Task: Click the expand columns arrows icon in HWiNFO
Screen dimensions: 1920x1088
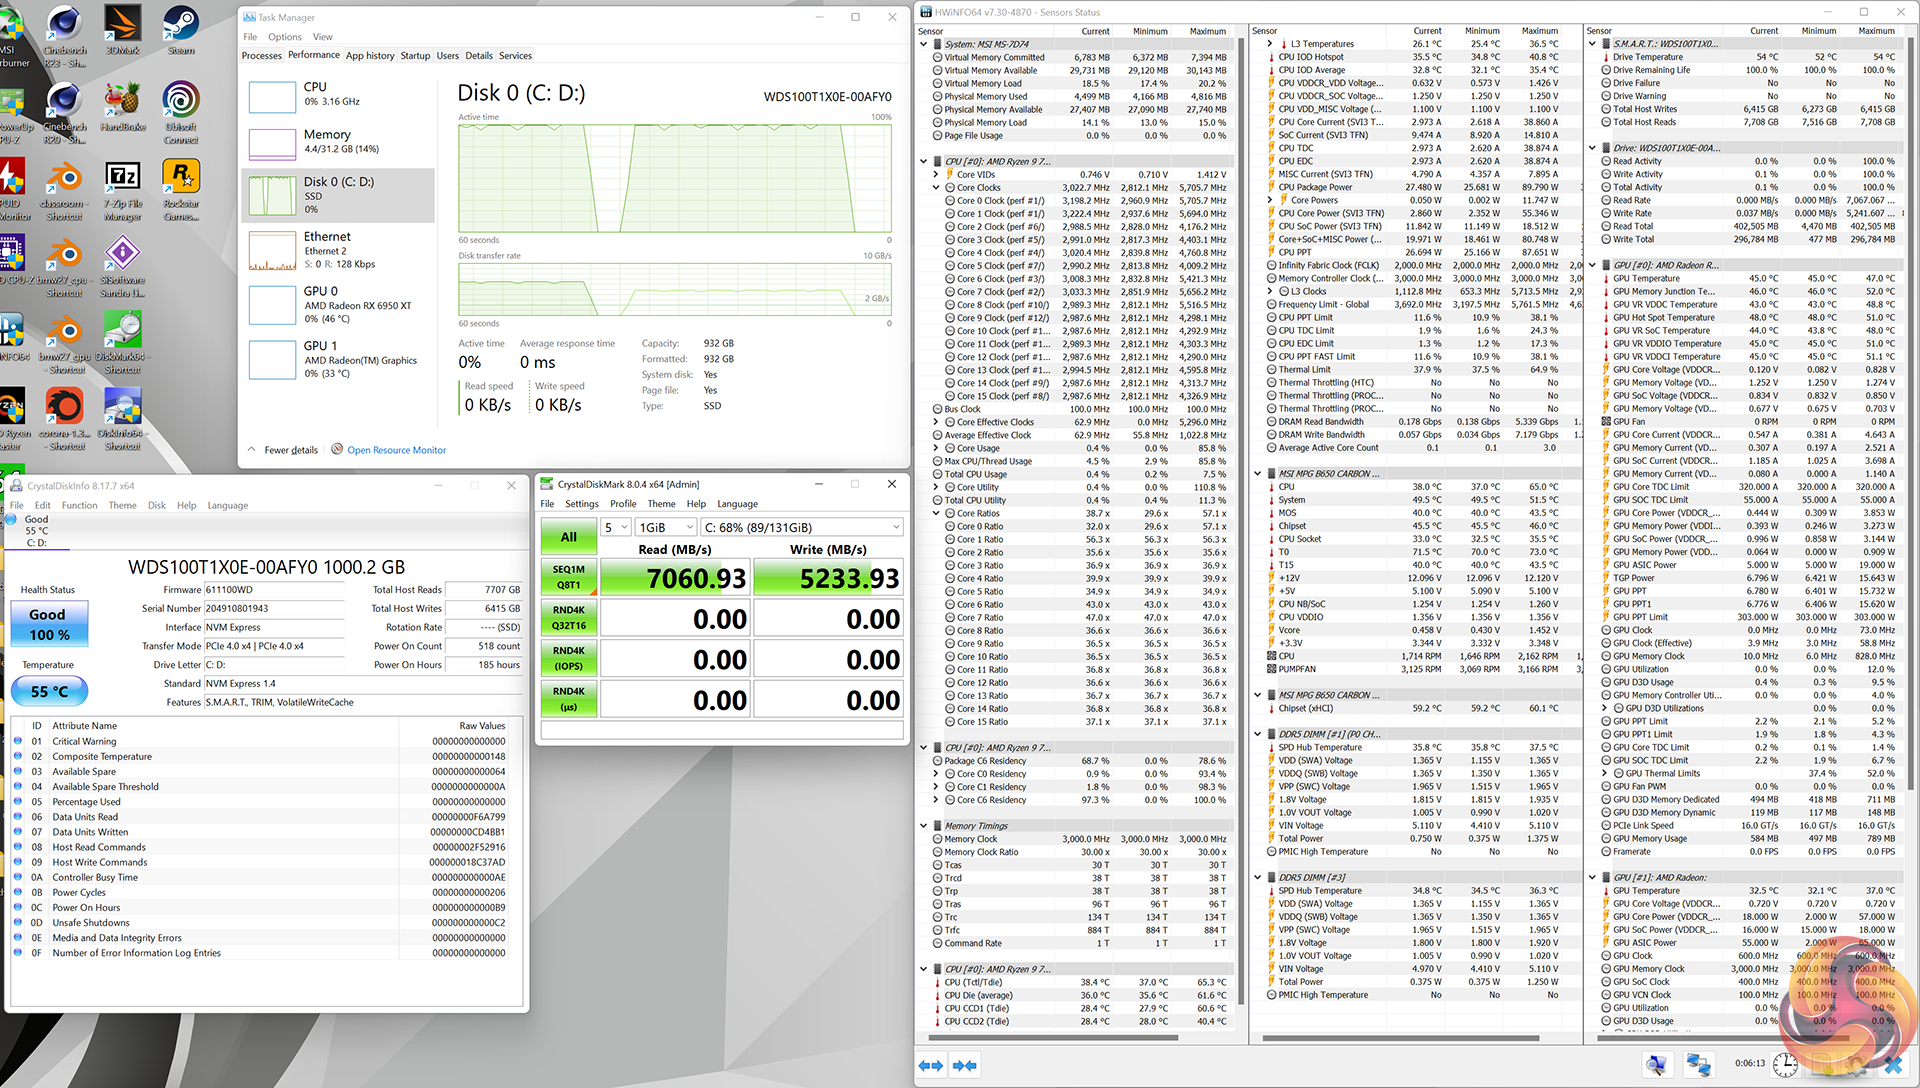Action: [930, 1065]
